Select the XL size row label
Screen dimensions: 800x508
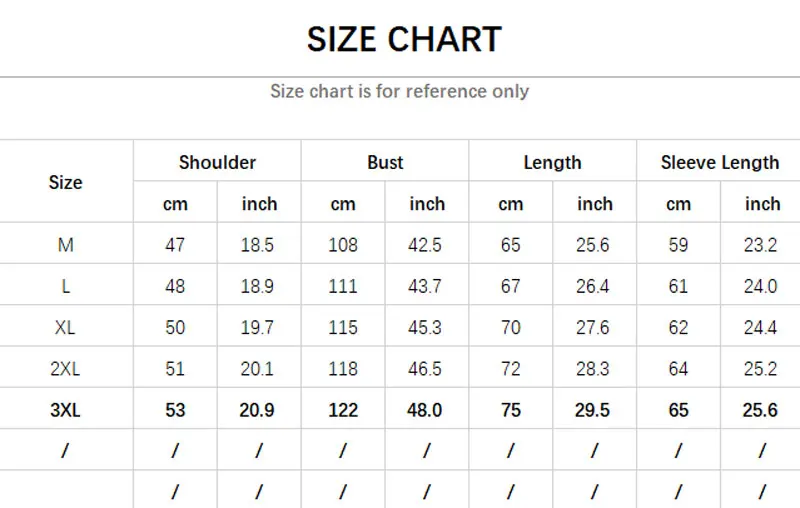[x=65, y=327]
